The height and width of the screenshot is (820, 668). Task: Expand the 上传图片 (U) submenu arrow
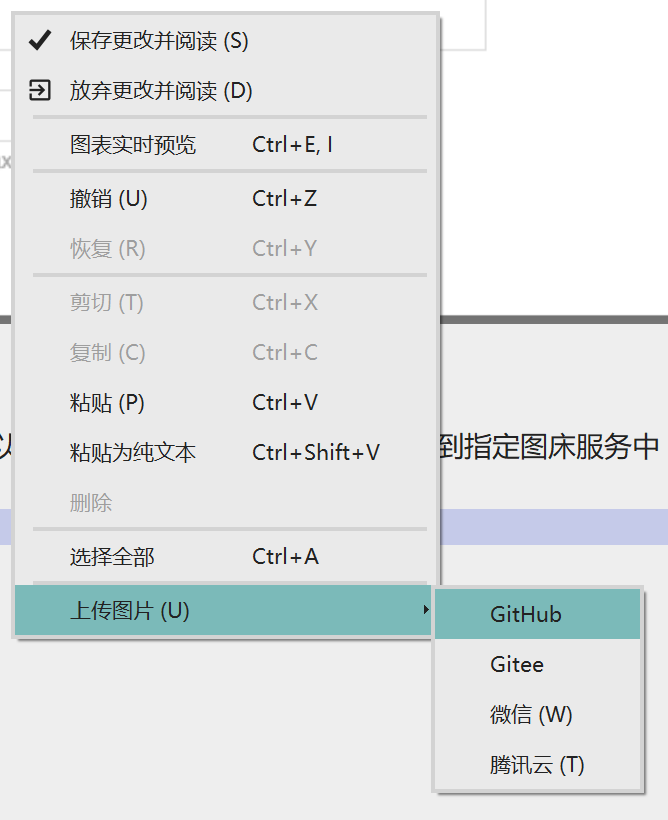click(426, 610)
